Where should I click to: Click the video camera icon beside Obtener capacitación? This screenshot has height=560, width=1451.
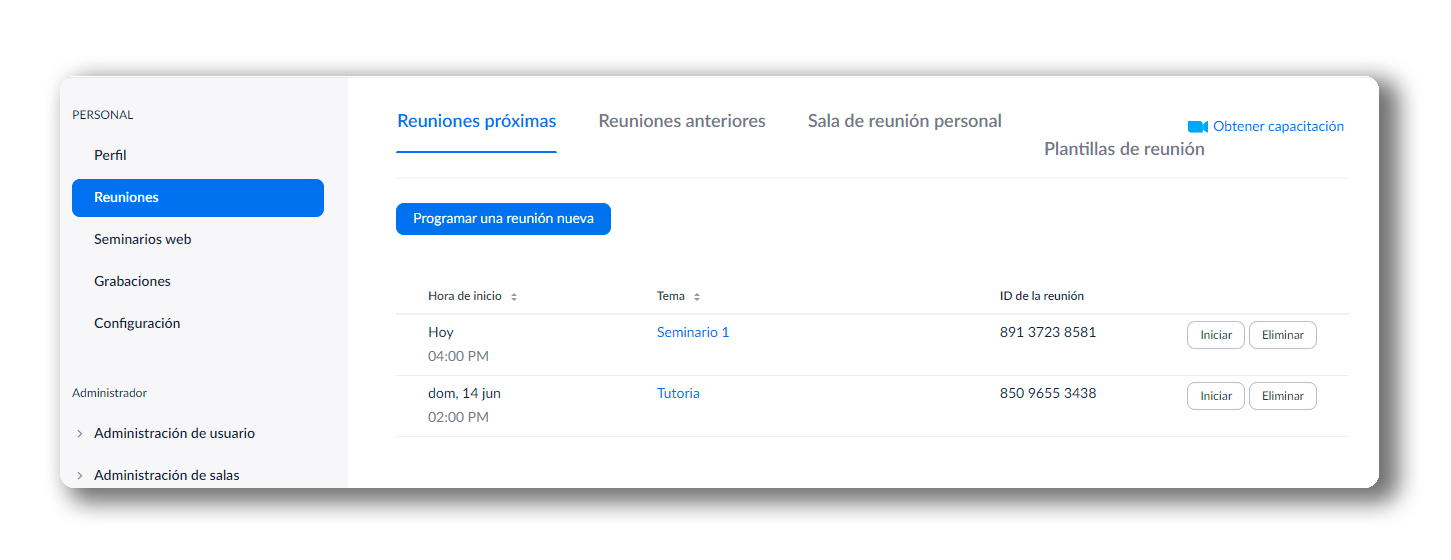(1198, 127)
